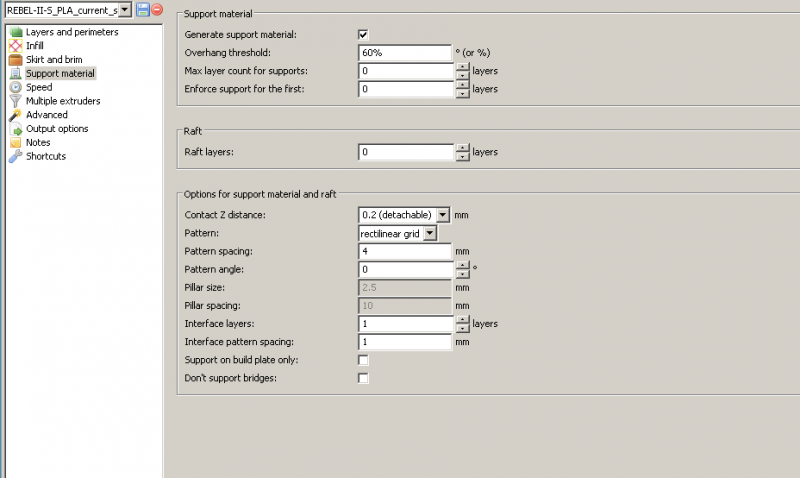Open Contact Z distance dropdown

[442, 215]
